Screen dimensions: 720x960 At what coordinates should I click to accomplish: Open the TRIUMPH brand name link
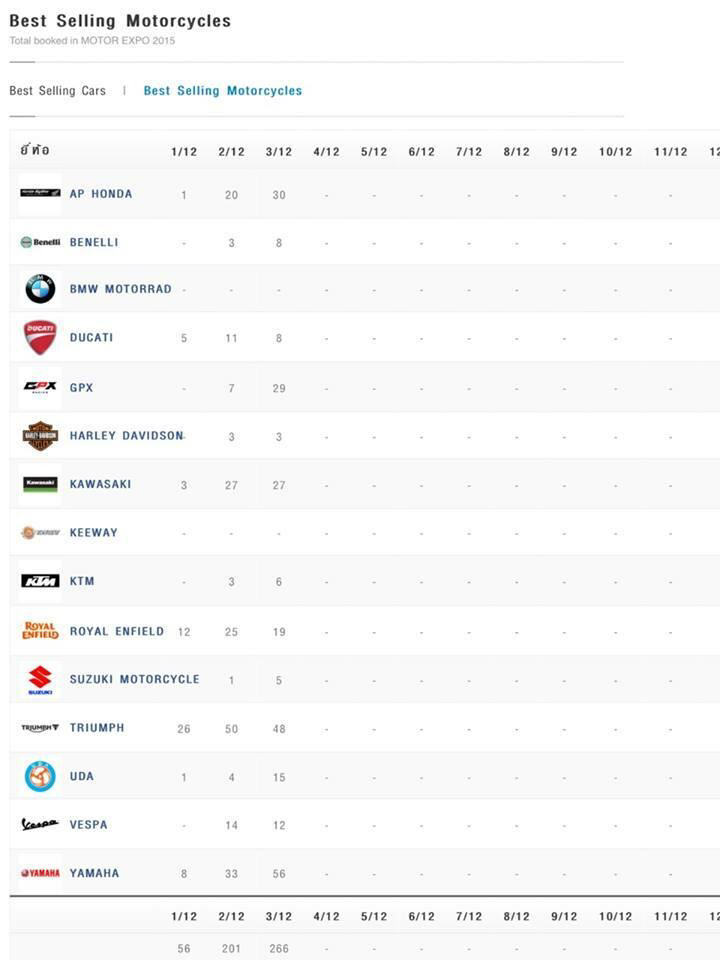(x=97, y=728)
